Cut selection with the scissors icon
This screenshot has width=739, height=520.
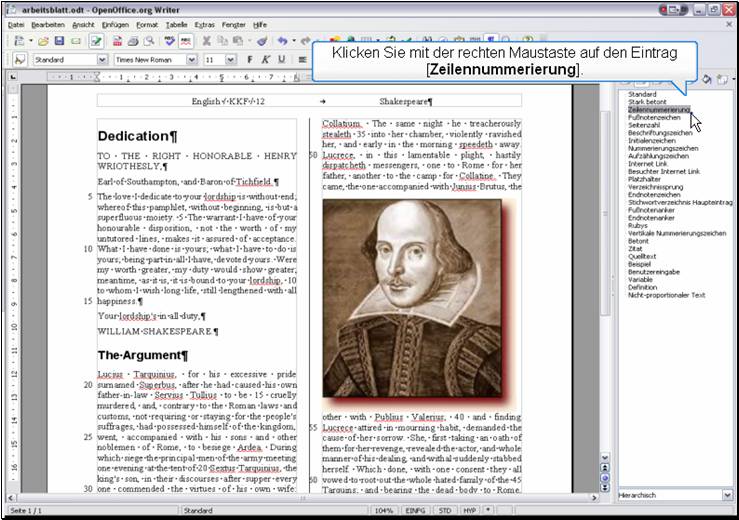point(207,41)
